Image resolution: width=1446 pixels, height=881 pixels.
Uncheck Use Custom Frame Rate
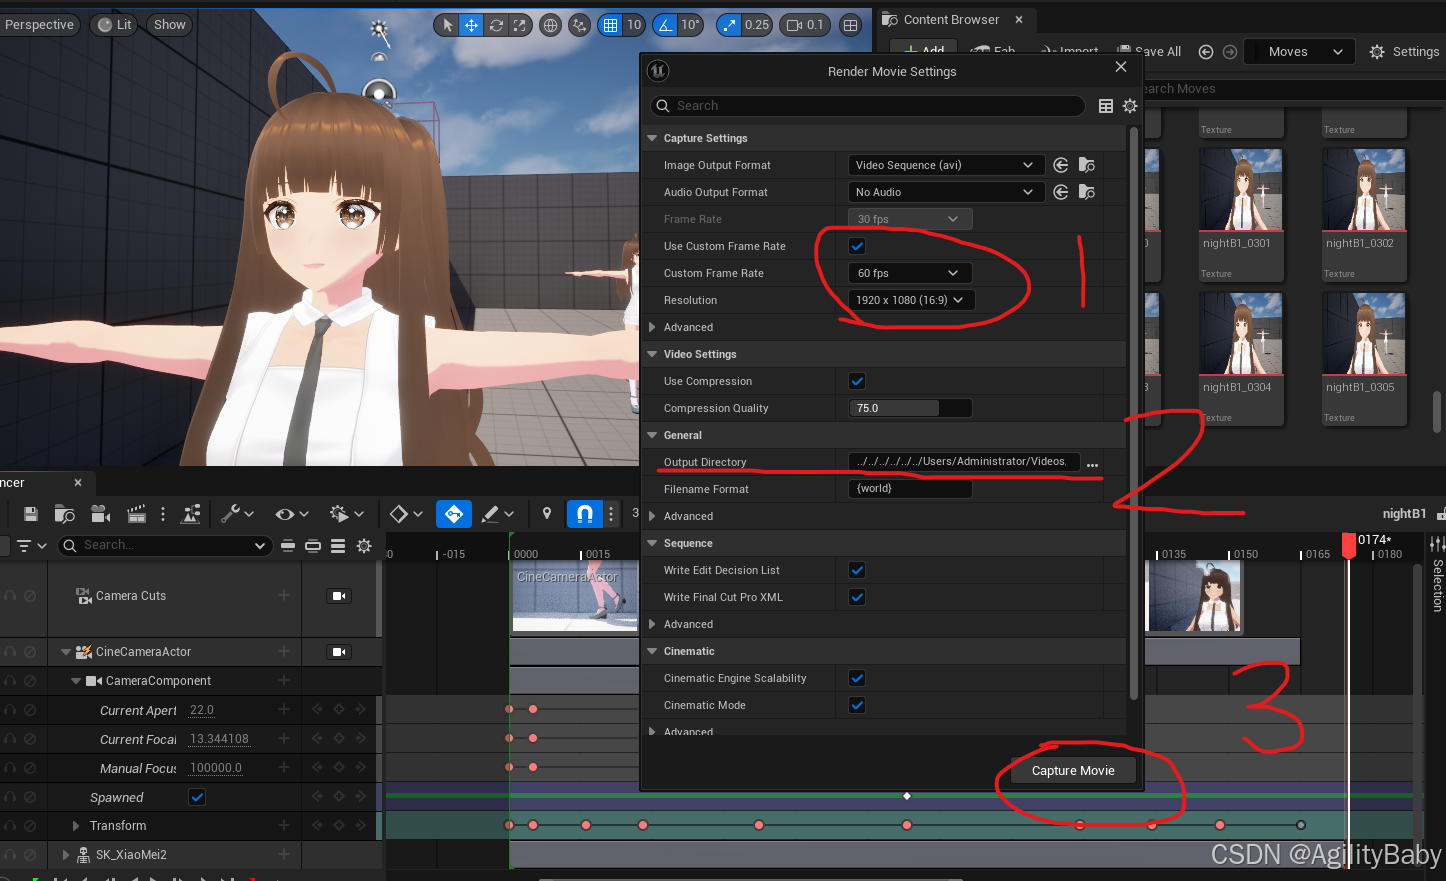[857, 246]
